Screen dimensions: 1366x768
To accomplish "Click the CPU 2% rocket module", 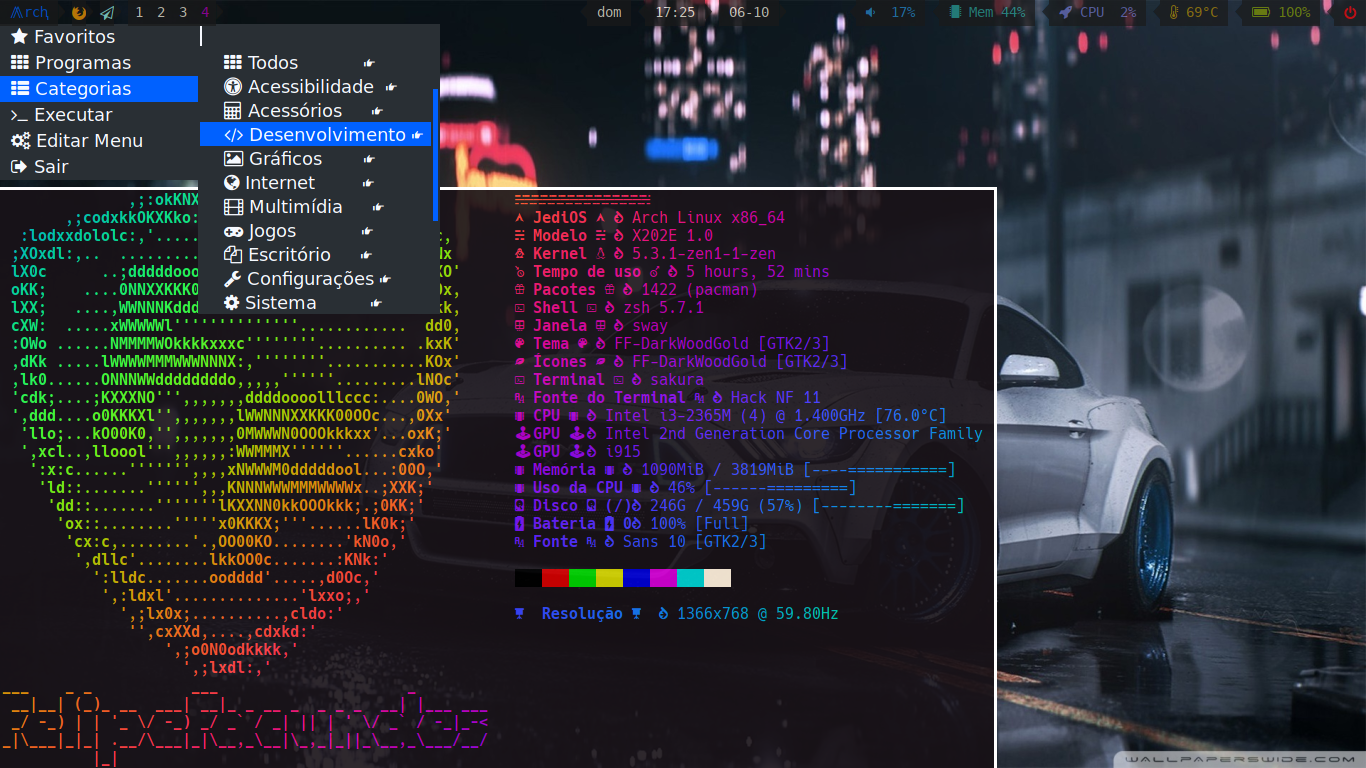I will pyautogui.click(x=1097, y=12).
